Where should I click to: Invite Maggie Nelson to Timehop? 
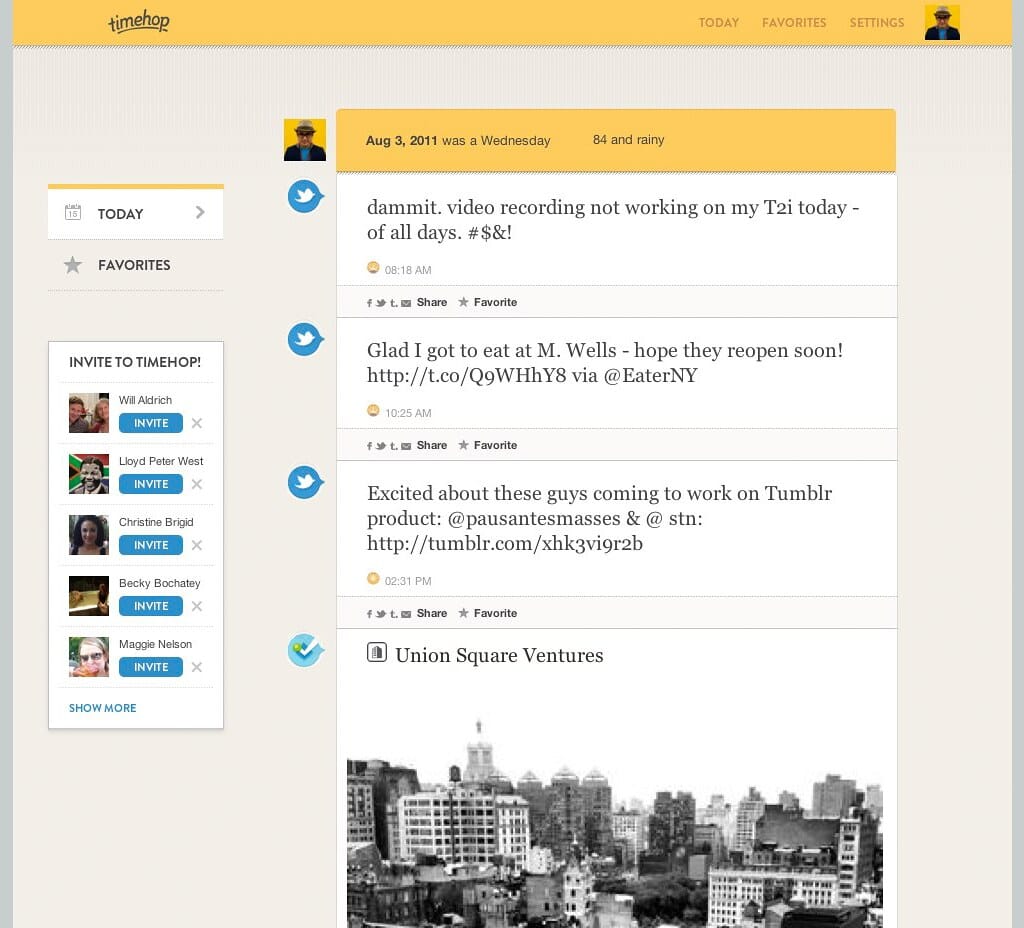[x=151, y=667]
